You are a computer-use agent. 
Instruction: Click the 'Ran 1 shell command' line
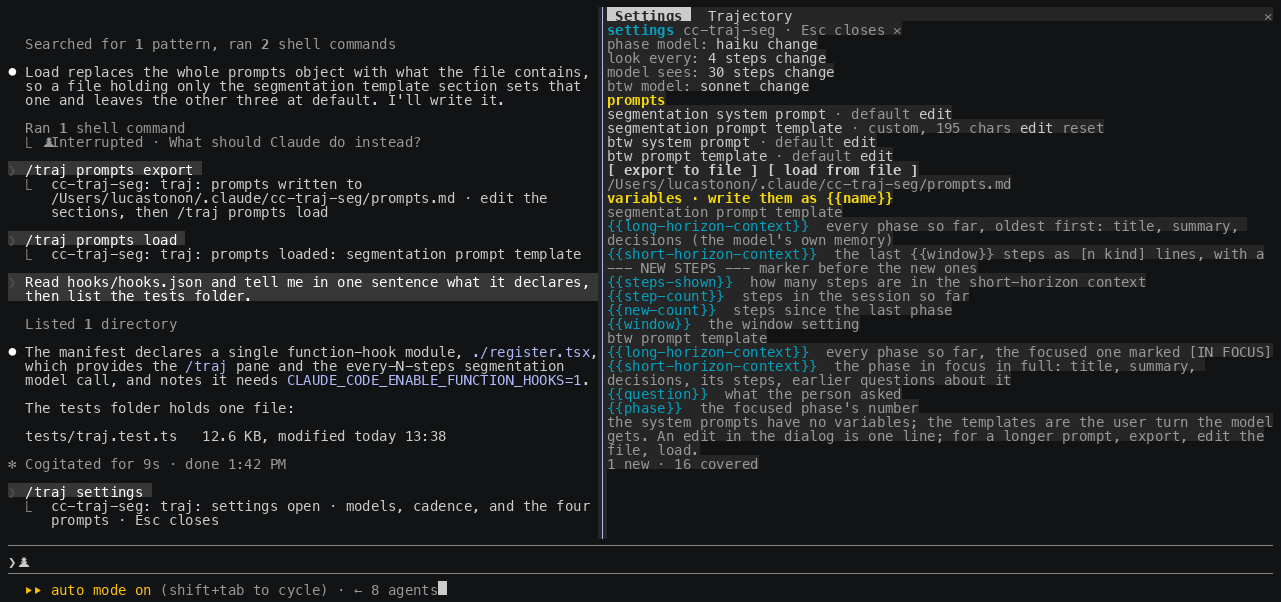pyautogui.click(x=105, y=128)
